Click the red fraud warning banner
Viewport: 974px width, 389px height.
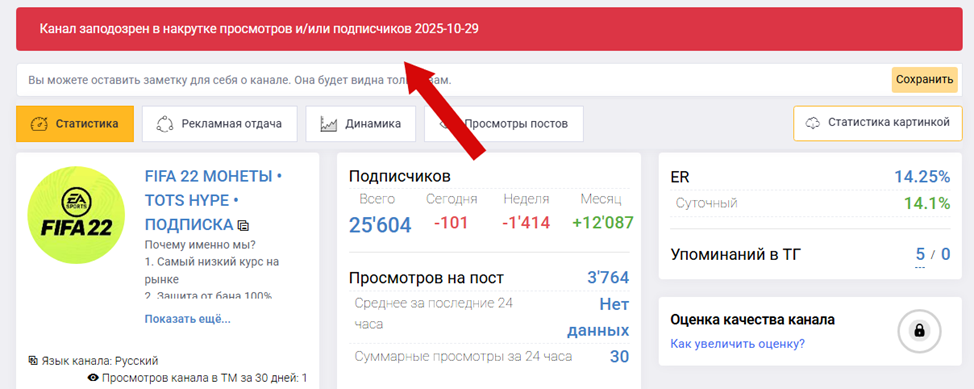489,29
